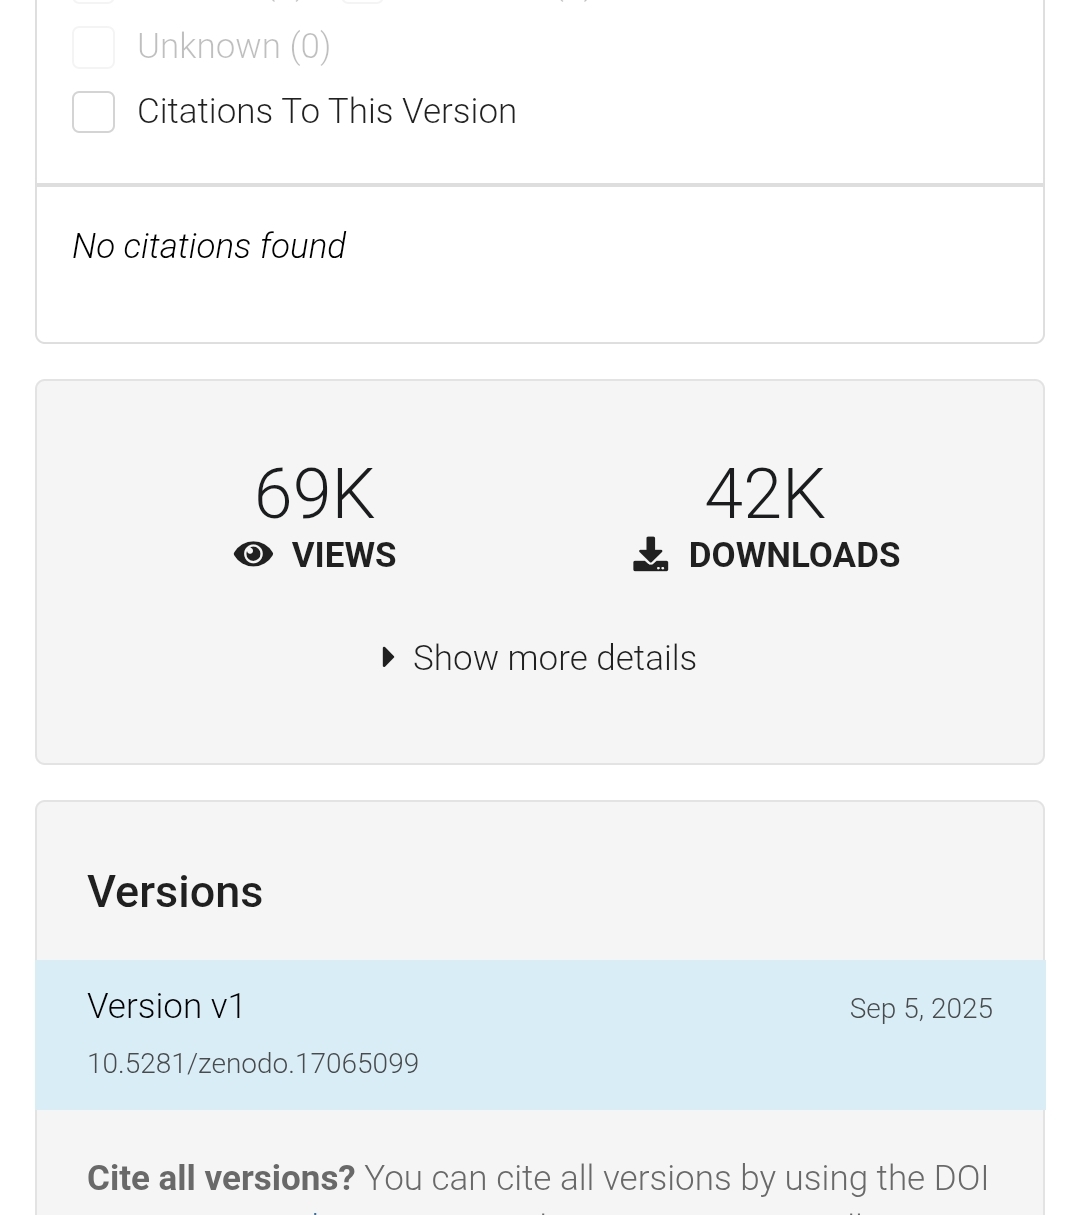Click the Cite all versions? bold text
The image size is (1080, 1215).
click(221, 1178)
